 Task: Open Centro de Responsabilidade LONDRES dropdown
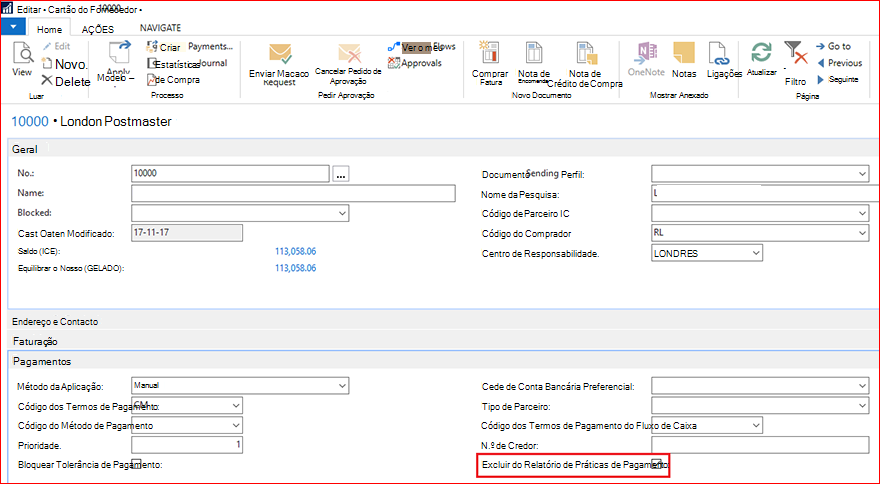click(x=756, y=253)
